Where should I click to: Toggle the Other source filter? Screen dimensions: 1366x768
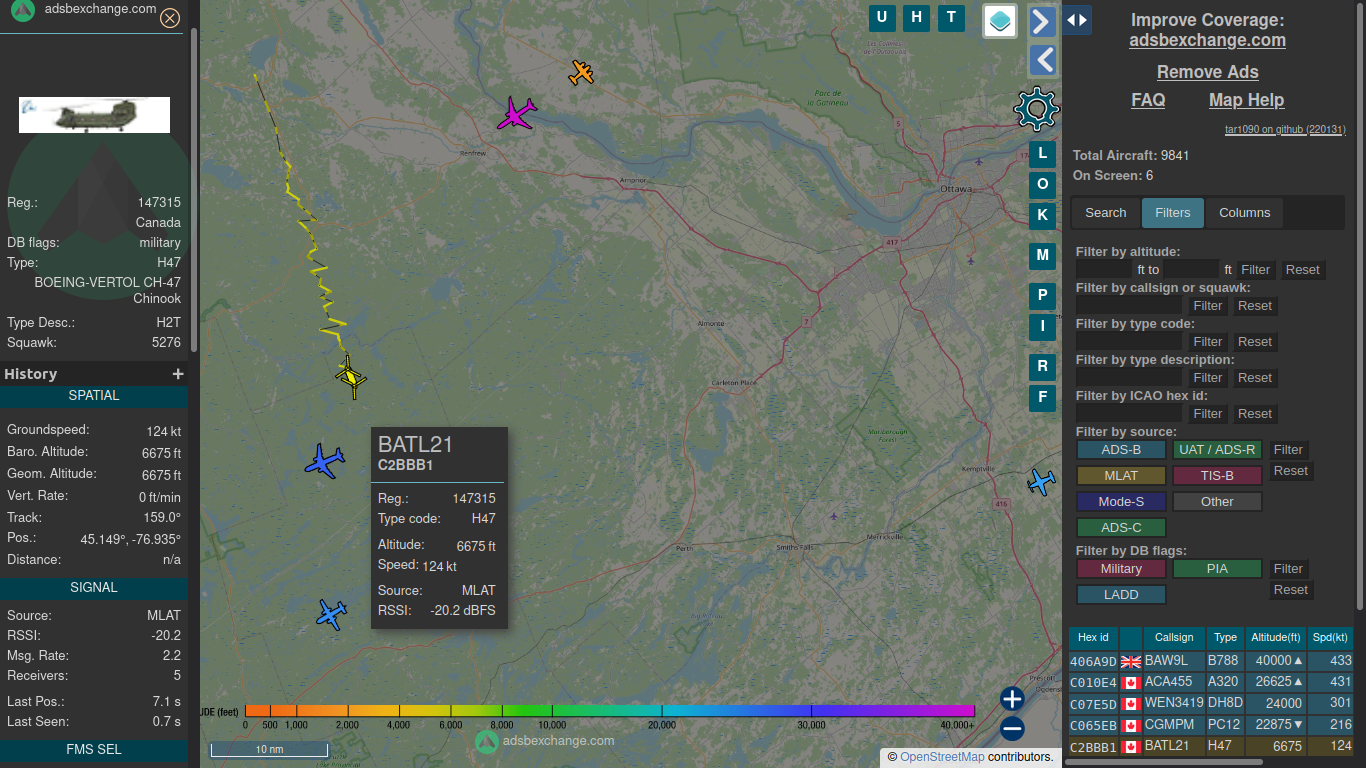pos(1218,502)
